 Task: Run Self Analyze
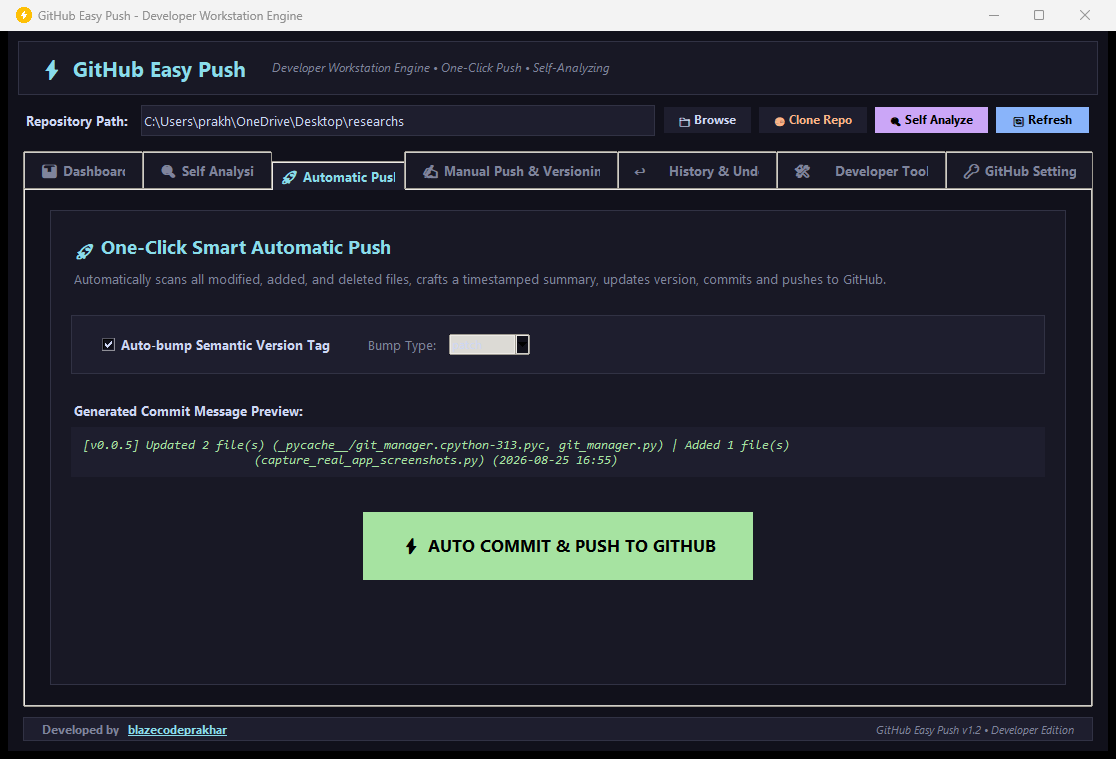pos(931,120)
